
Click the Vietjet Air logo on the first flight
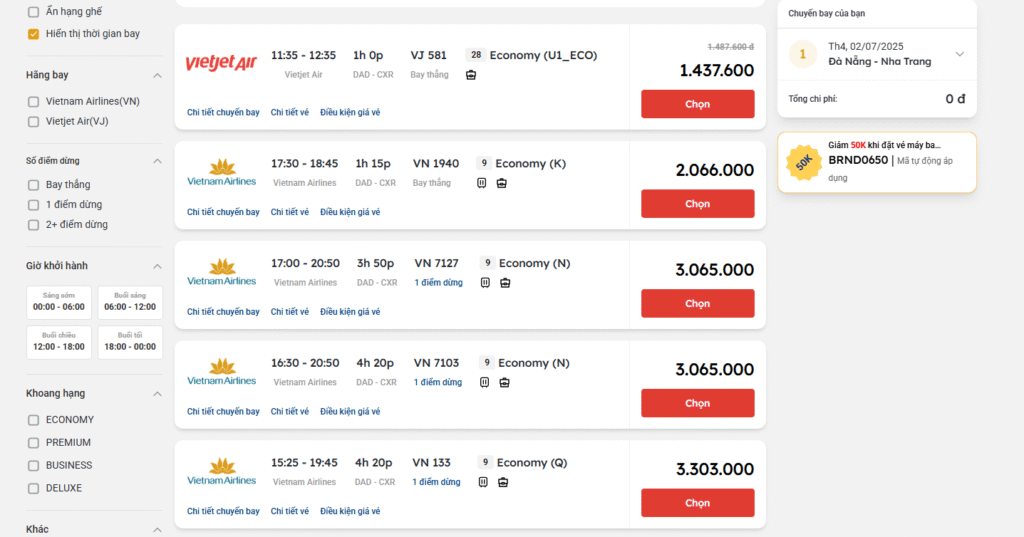pos(221,63)
